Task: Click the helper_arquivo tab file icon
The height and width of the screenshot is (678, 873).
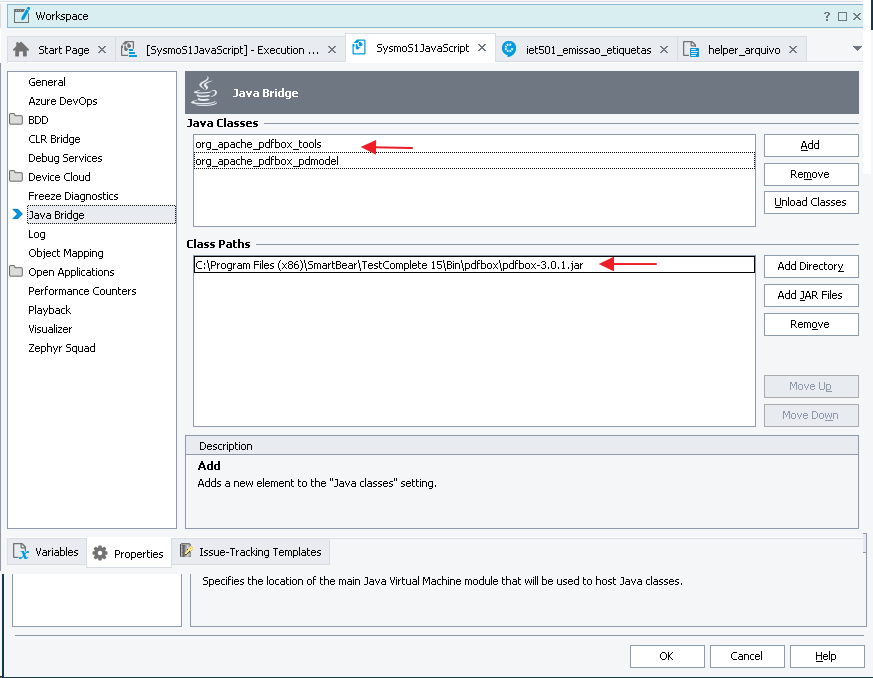Action: point(690,49)
